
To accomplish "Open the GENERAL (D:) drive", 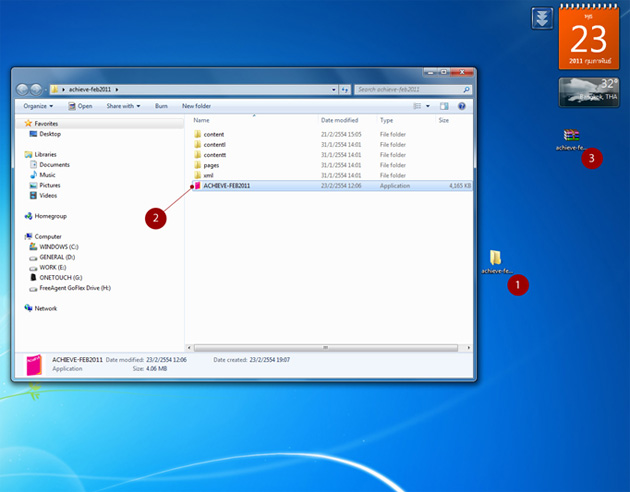I will coord(57,257).
